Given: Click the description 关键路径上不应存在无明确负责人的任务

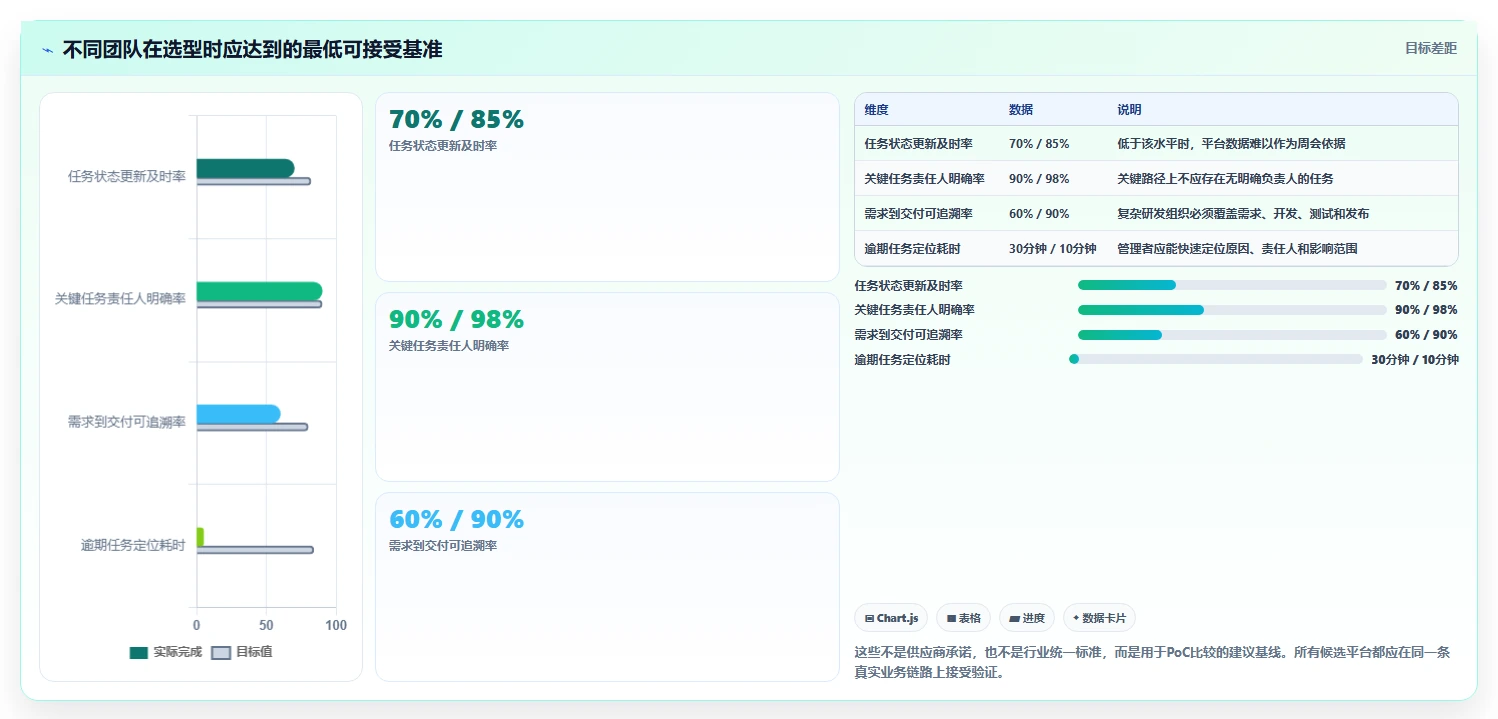Looking at the screenshot, I should [x=1225, y=179].
